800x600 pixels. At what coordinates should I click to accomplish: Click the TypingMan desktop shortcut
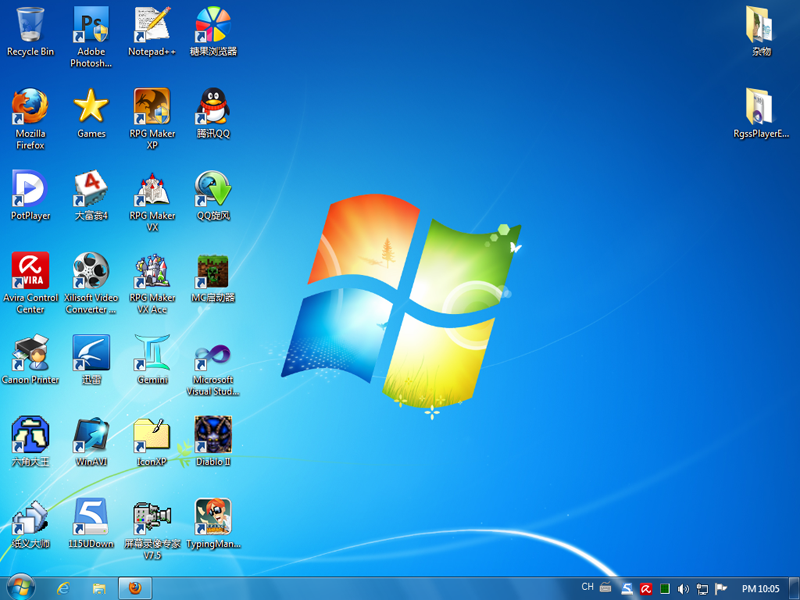click(x=213, y=517)
